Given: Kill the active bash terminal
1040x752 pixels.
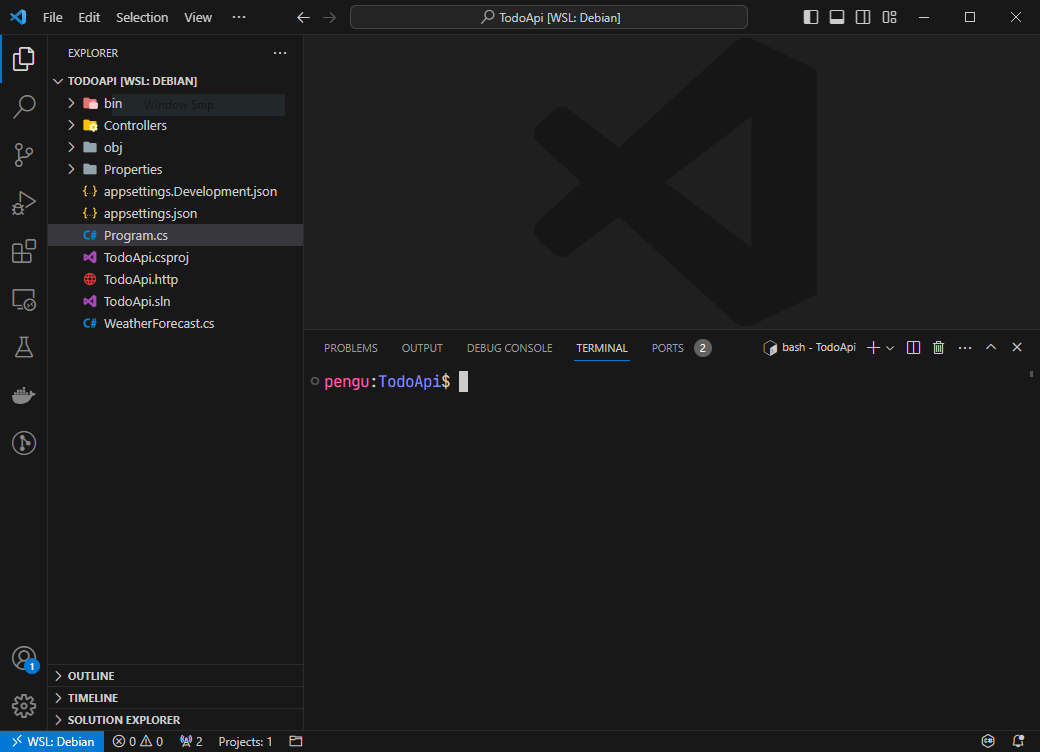Looking at the screenshot, I should pyautogui.click(x=938, y=347).
